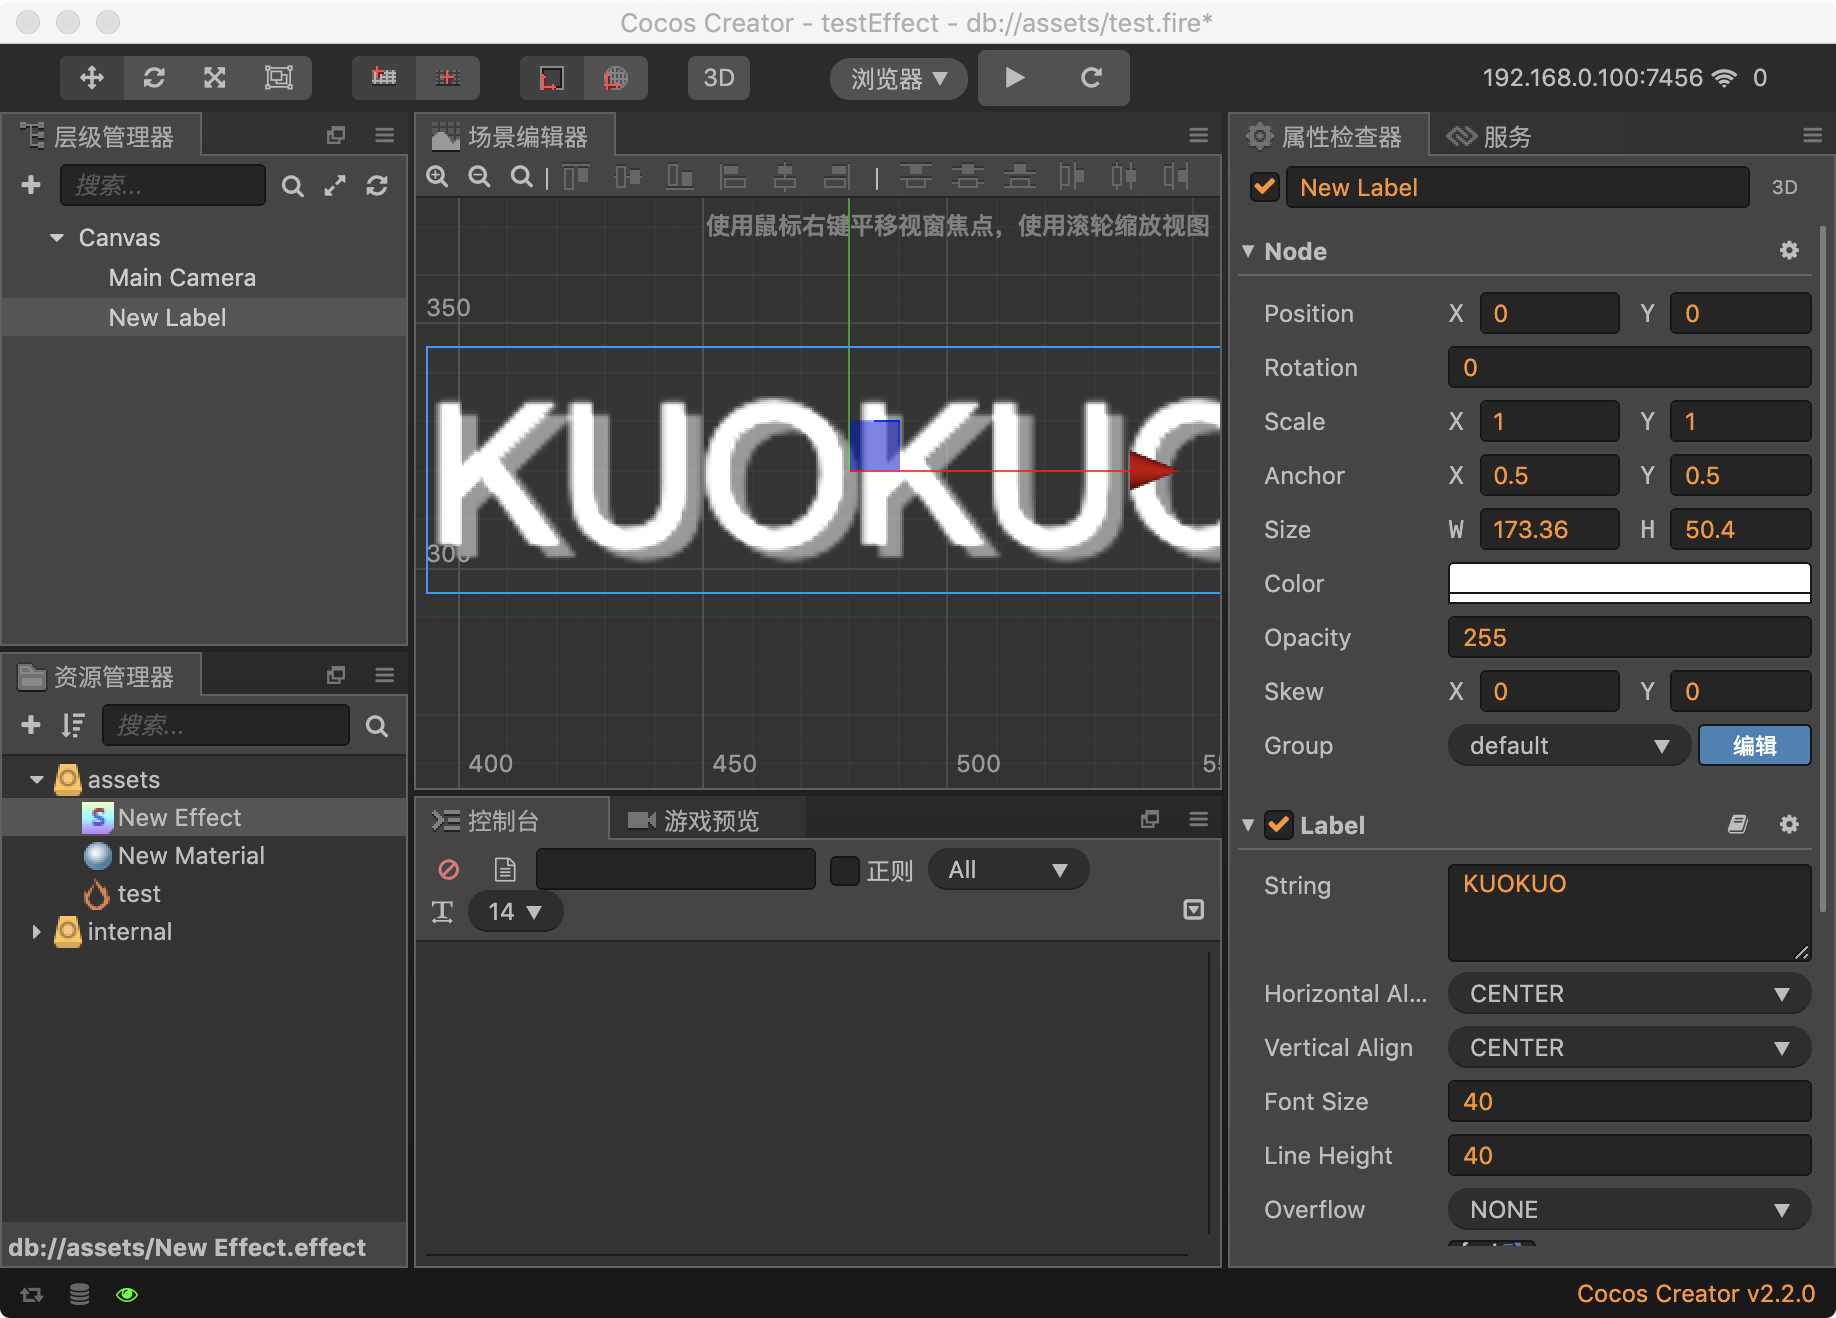Open the Vertical Align CENTER dropdown
This screenshot has height=1318, width=1836.
pos(1629,1048)
